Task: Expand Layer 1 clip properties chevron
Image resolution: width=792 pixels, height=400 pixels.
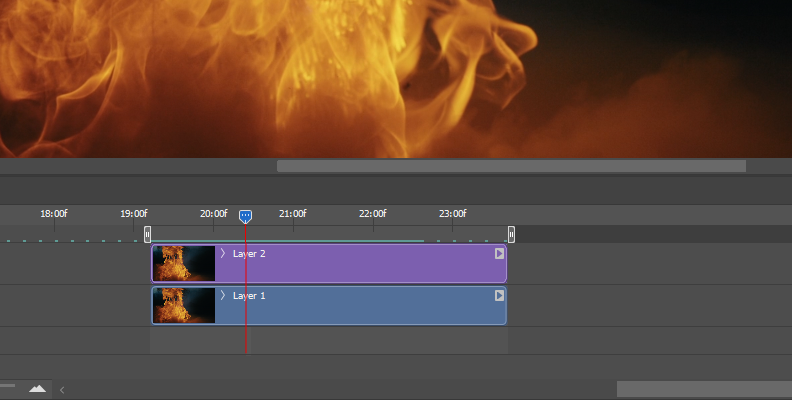Action: [x=223, y=296]
